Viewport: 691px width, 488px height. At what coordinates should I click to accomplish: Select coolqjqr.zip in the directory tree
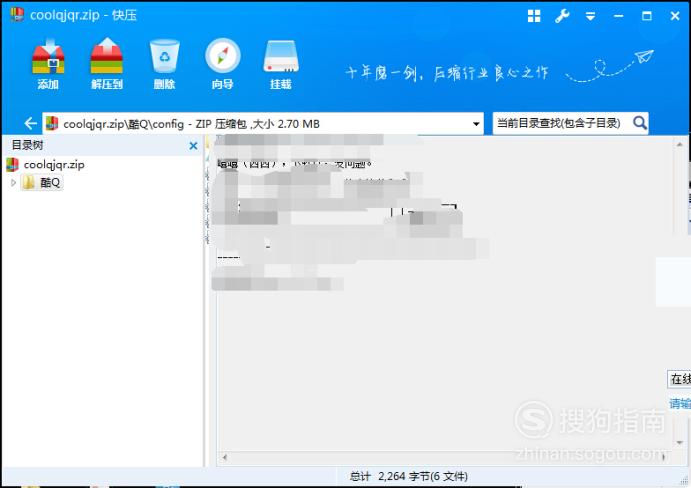(x=54, y=164)
